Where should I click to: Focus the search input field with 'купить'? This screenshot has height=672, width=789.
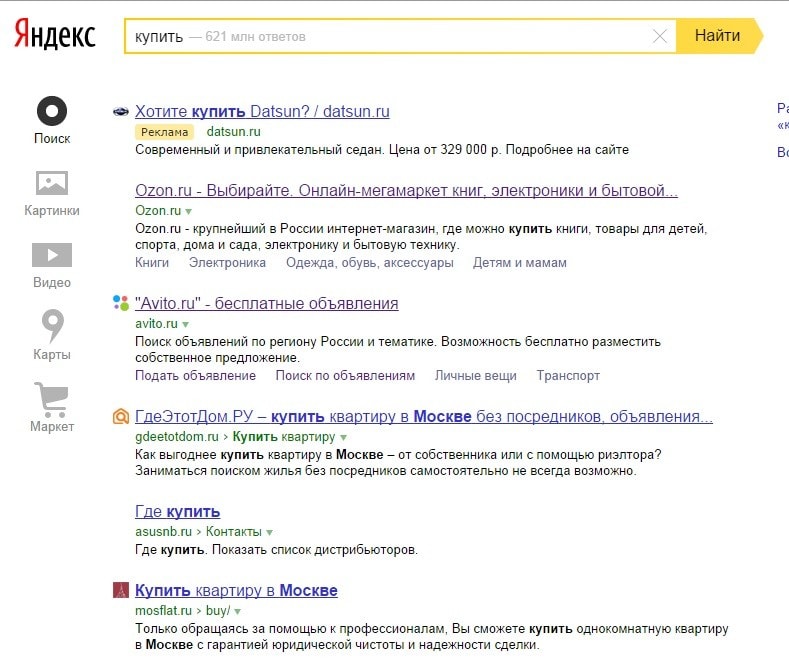(x=400, y=36)
